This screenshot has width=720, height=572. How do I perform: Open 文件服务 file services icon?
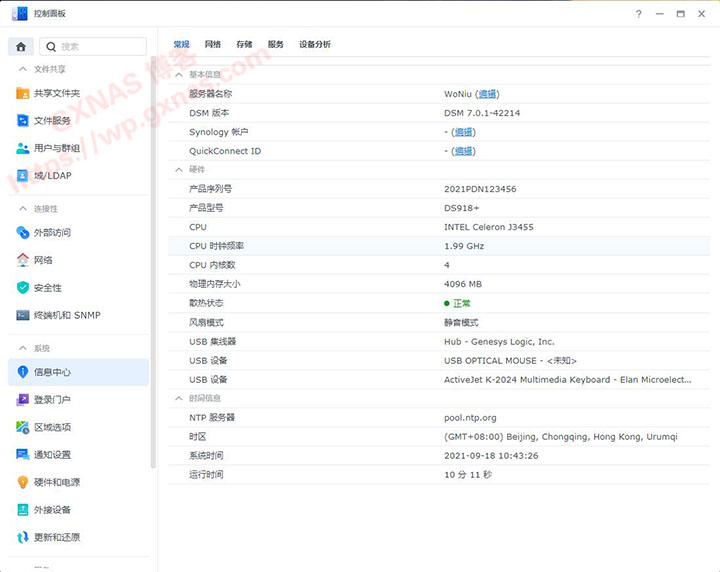coord(23,121)
